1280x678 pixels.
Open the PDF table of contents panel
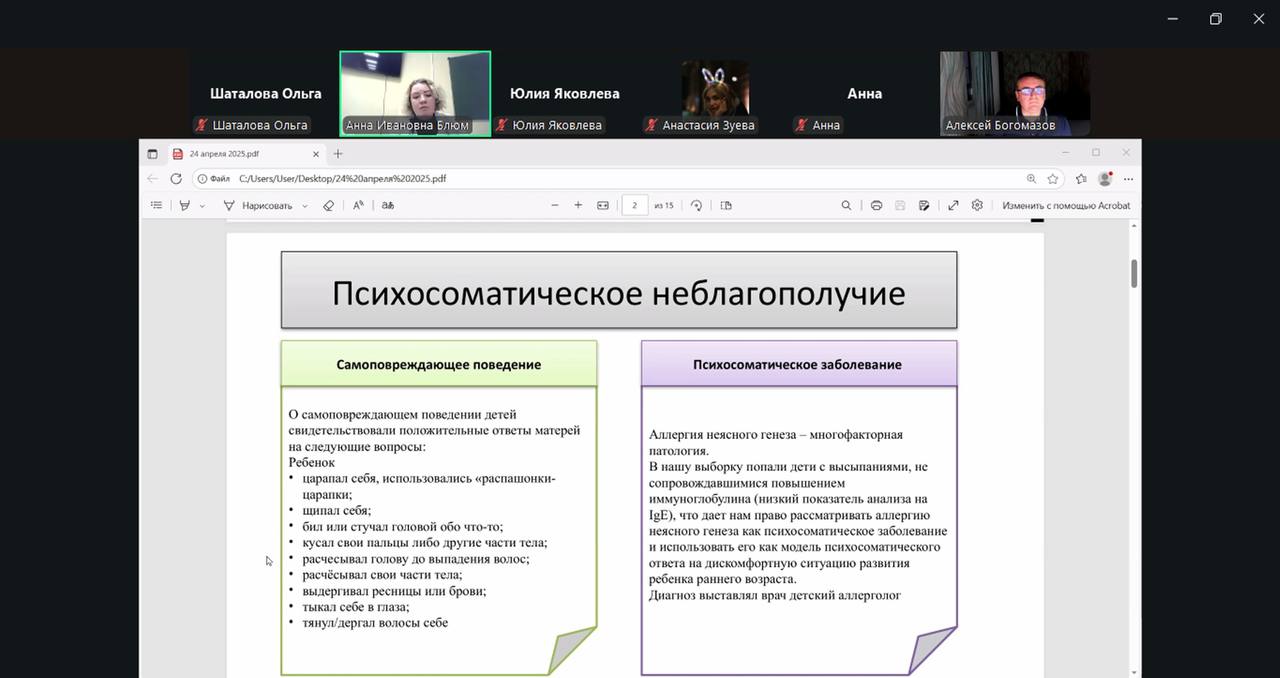point(156,205)
